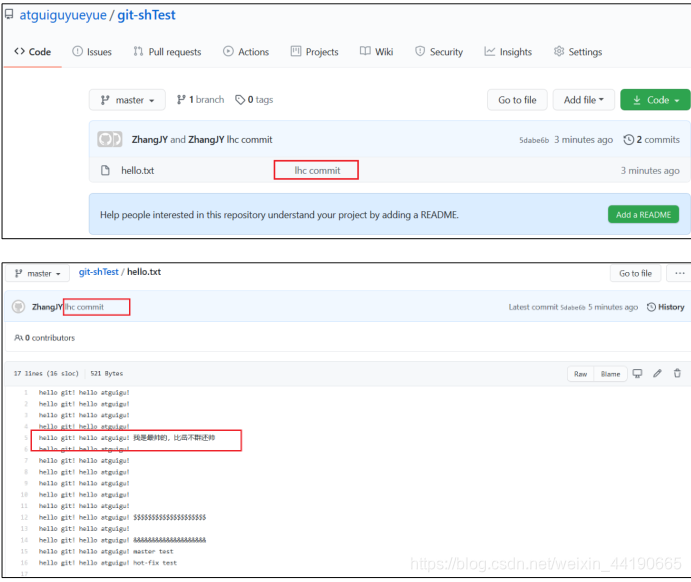The width and height of the screenshot is (691, 582).
Task: Expand the master branch dropdown in repository view
Action: pyautogui.click(x=127, y=100)
